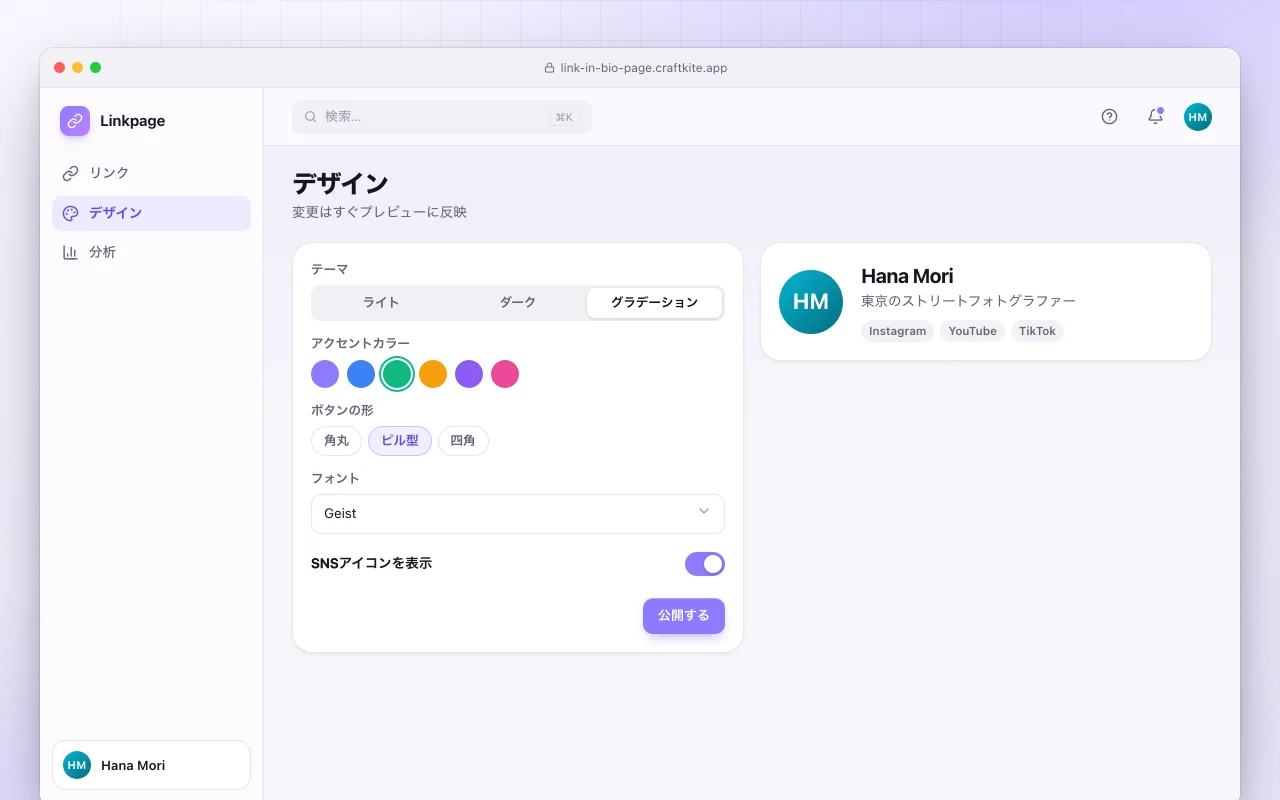Click the YouTube tag in the preview
The height and width of the screenshot is (800, 1280).
(x=973, y=331)
